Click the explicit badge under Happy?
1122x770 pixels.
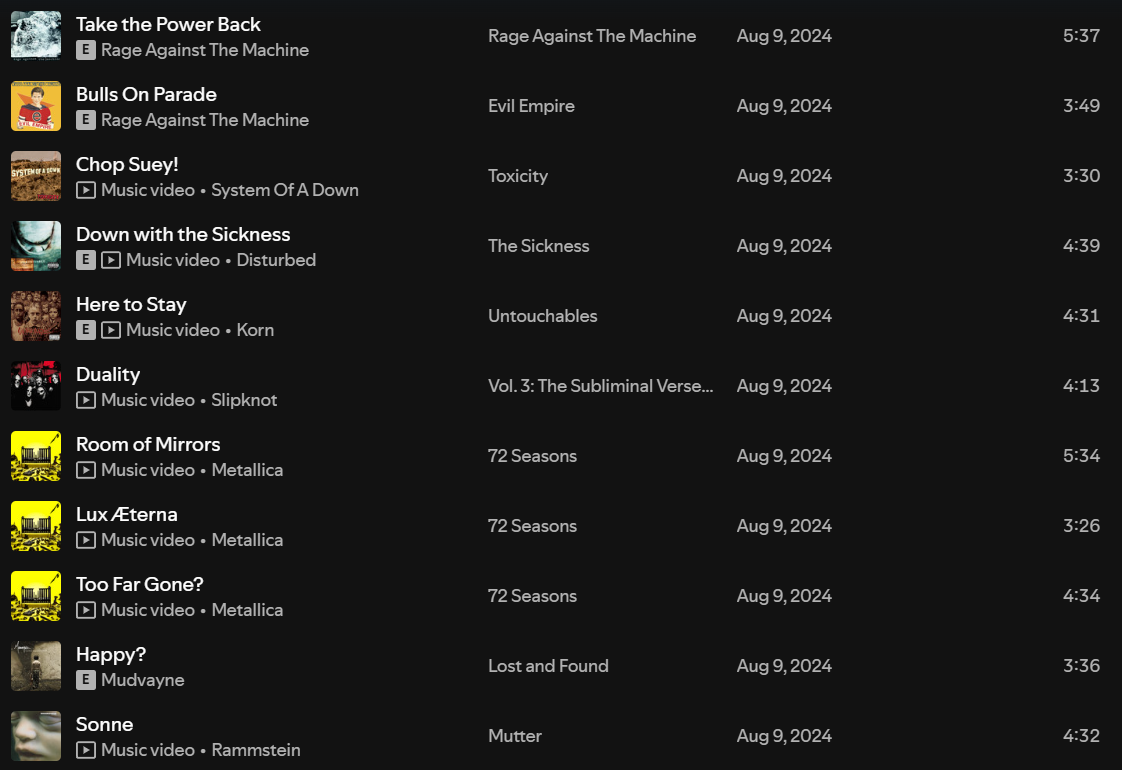tap(86, 680)
